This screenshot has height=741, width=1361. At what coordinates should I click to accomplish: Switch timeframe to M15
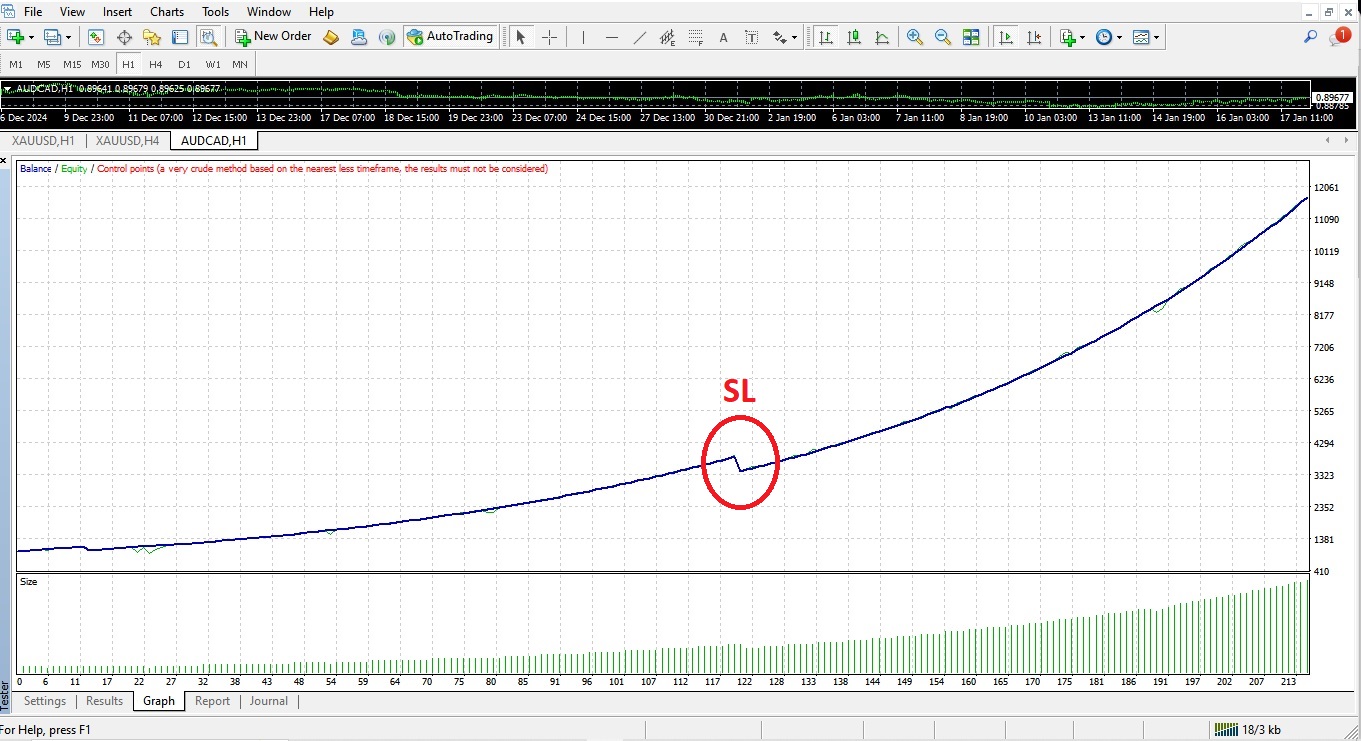point(72,64)
